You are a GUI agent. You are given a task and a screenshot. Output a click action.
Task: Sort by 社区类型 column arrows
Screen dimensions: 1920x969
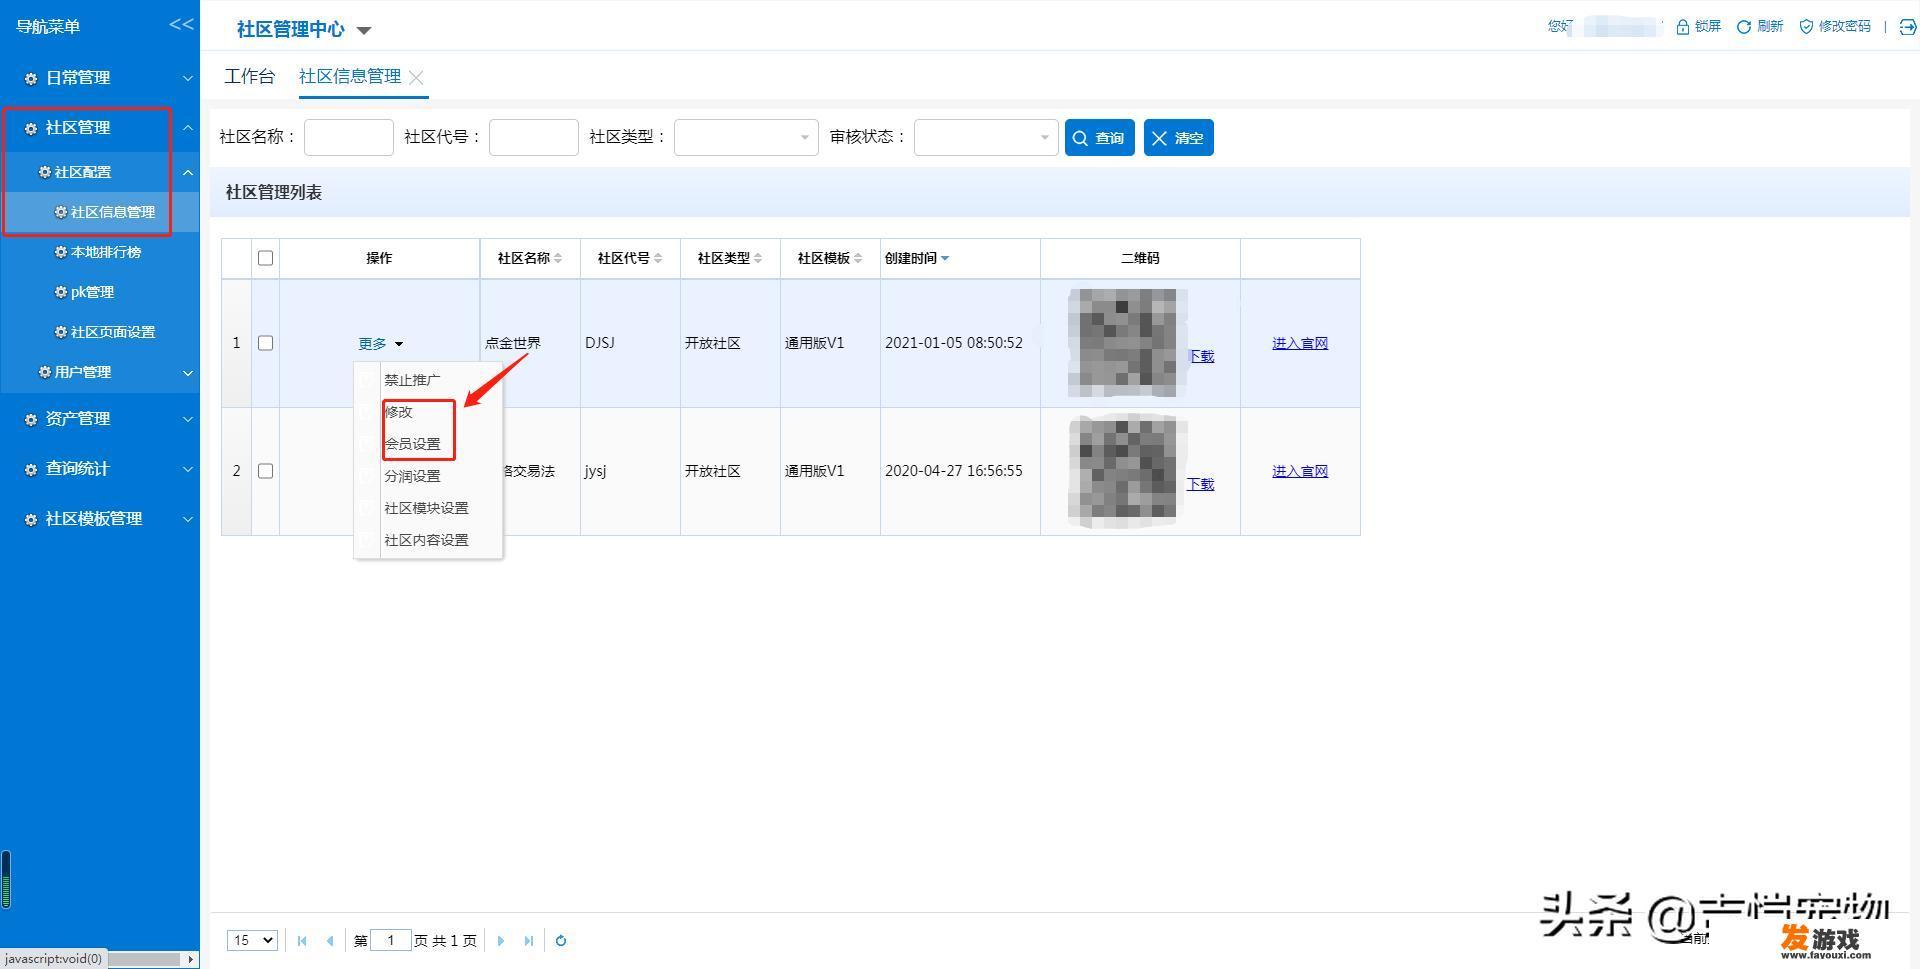point(758,258)
